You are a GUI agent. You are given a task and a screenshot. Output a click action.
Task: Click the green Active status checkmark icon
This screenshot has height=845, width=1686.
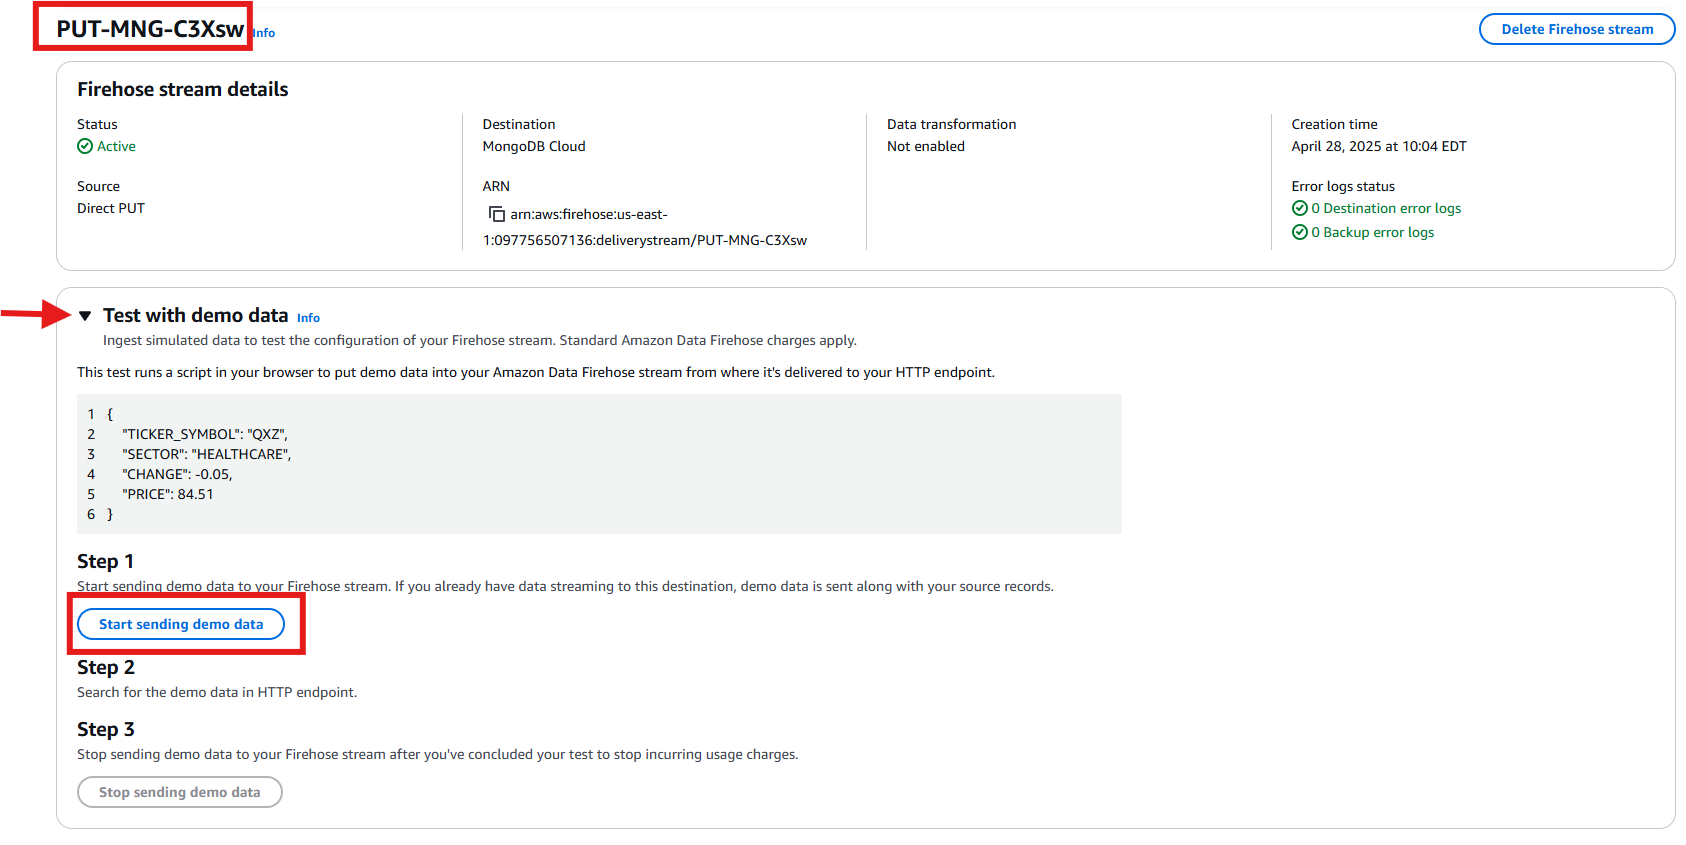coord(85,146)
